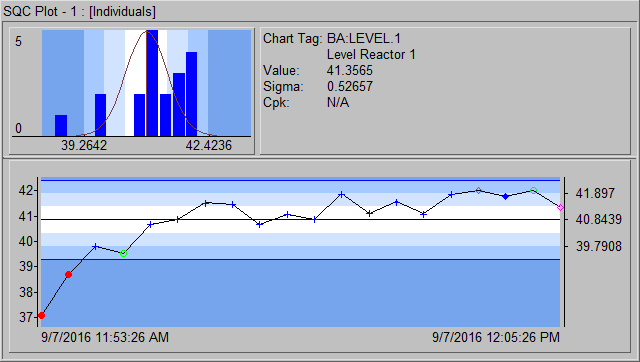Screen dimensions: 640x362
Task: Click the right axis label '39.7908'
Action: coord(599,247)
